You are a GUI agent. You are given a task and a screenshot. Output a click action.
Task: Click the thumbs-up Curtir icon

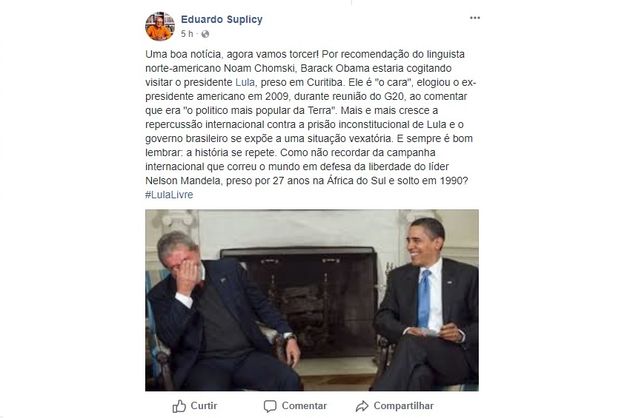(179, 406)
